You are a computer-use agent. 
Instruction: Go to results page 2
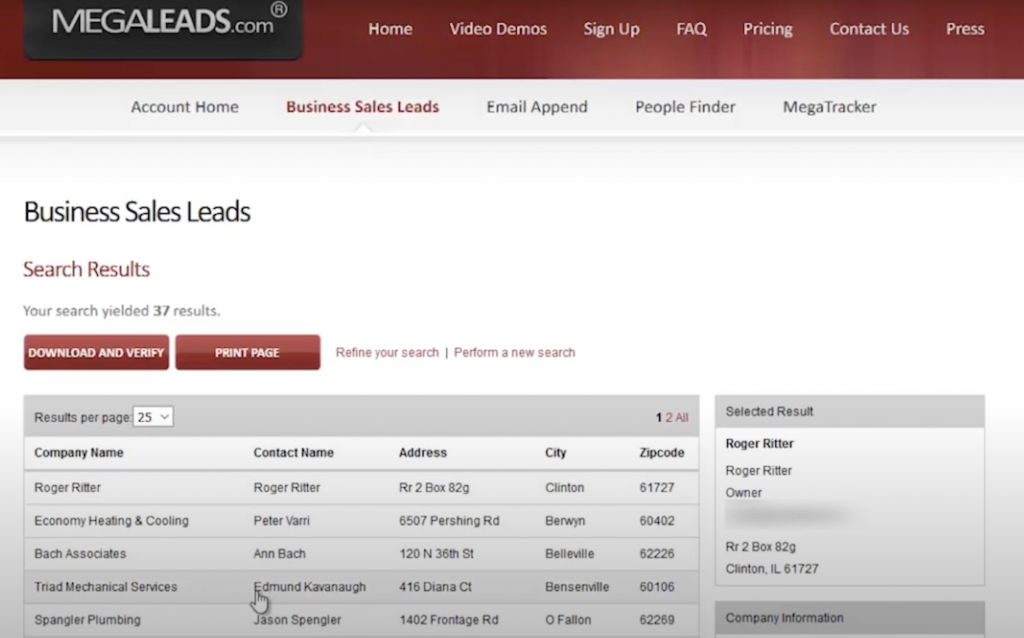[669, 417]
